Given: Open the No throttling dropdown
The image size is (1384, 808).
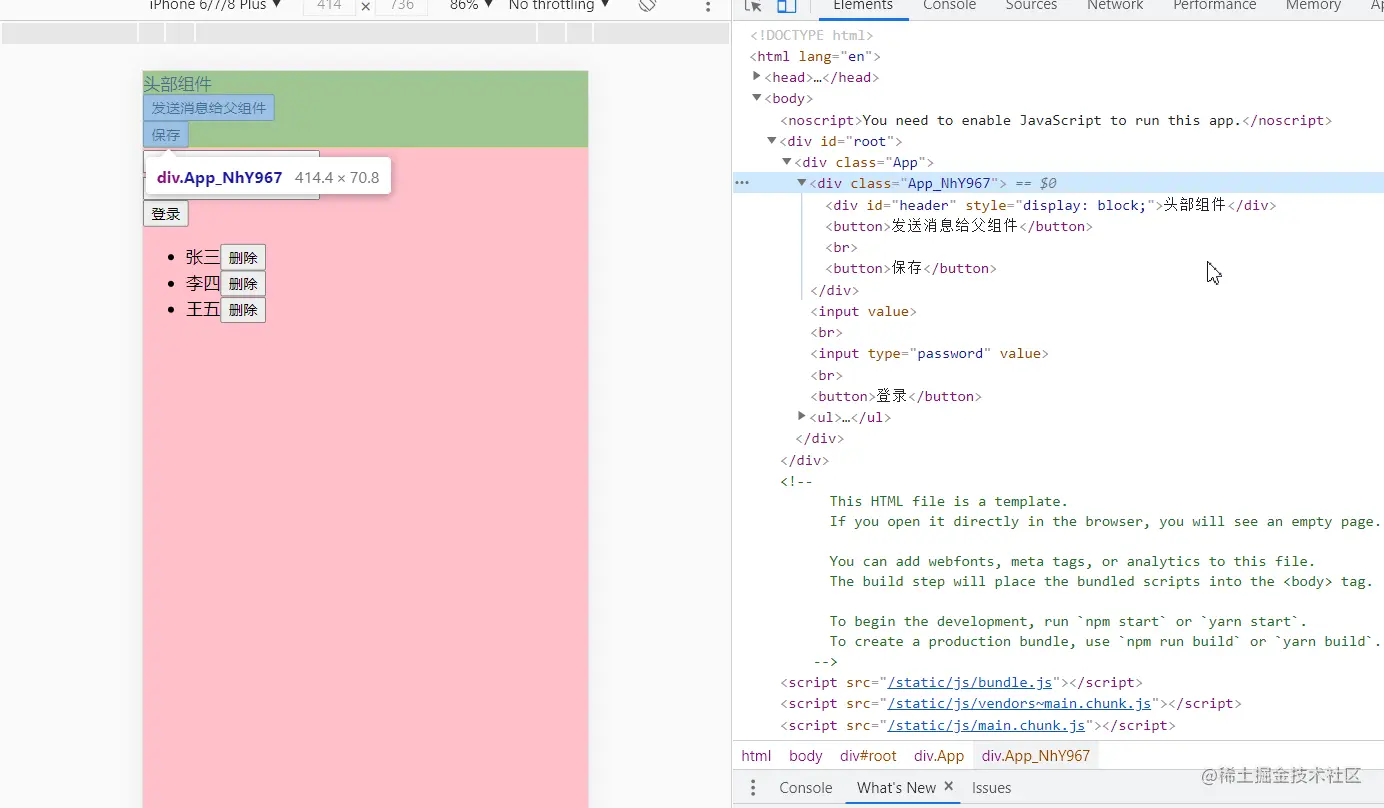Looking at the screenshot, I should tap(559, 5).
